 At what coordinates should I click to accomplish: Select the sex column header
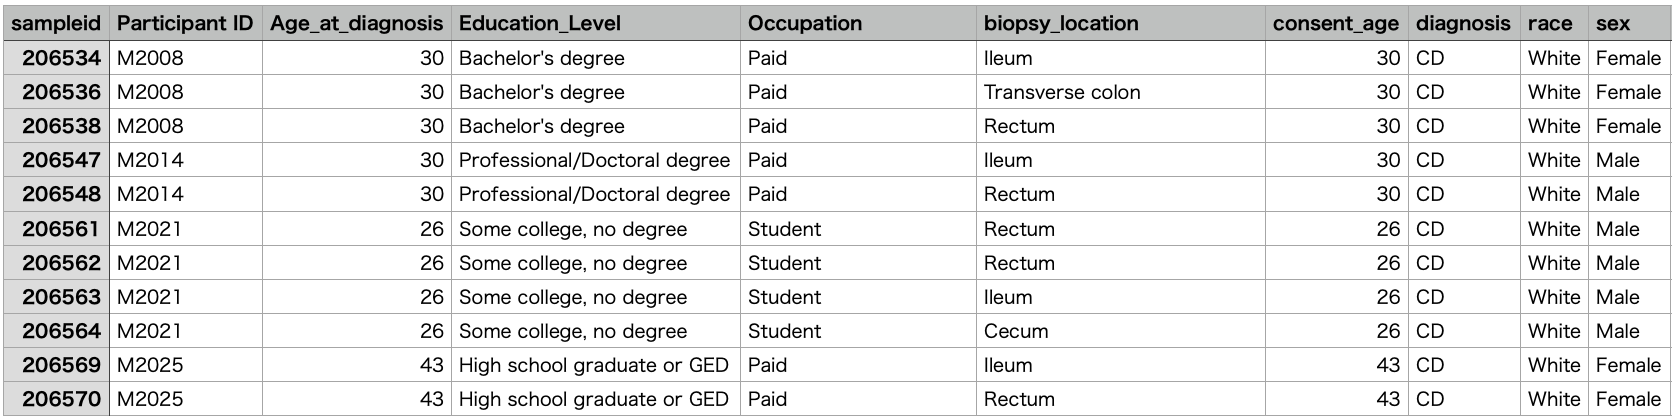1613,23
